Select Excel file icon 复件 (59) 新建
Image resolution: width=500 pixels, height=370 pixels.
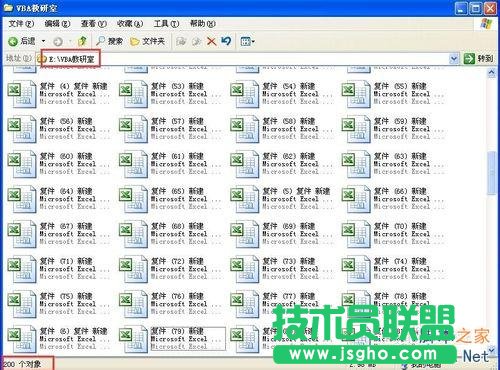tap(356, 129)
